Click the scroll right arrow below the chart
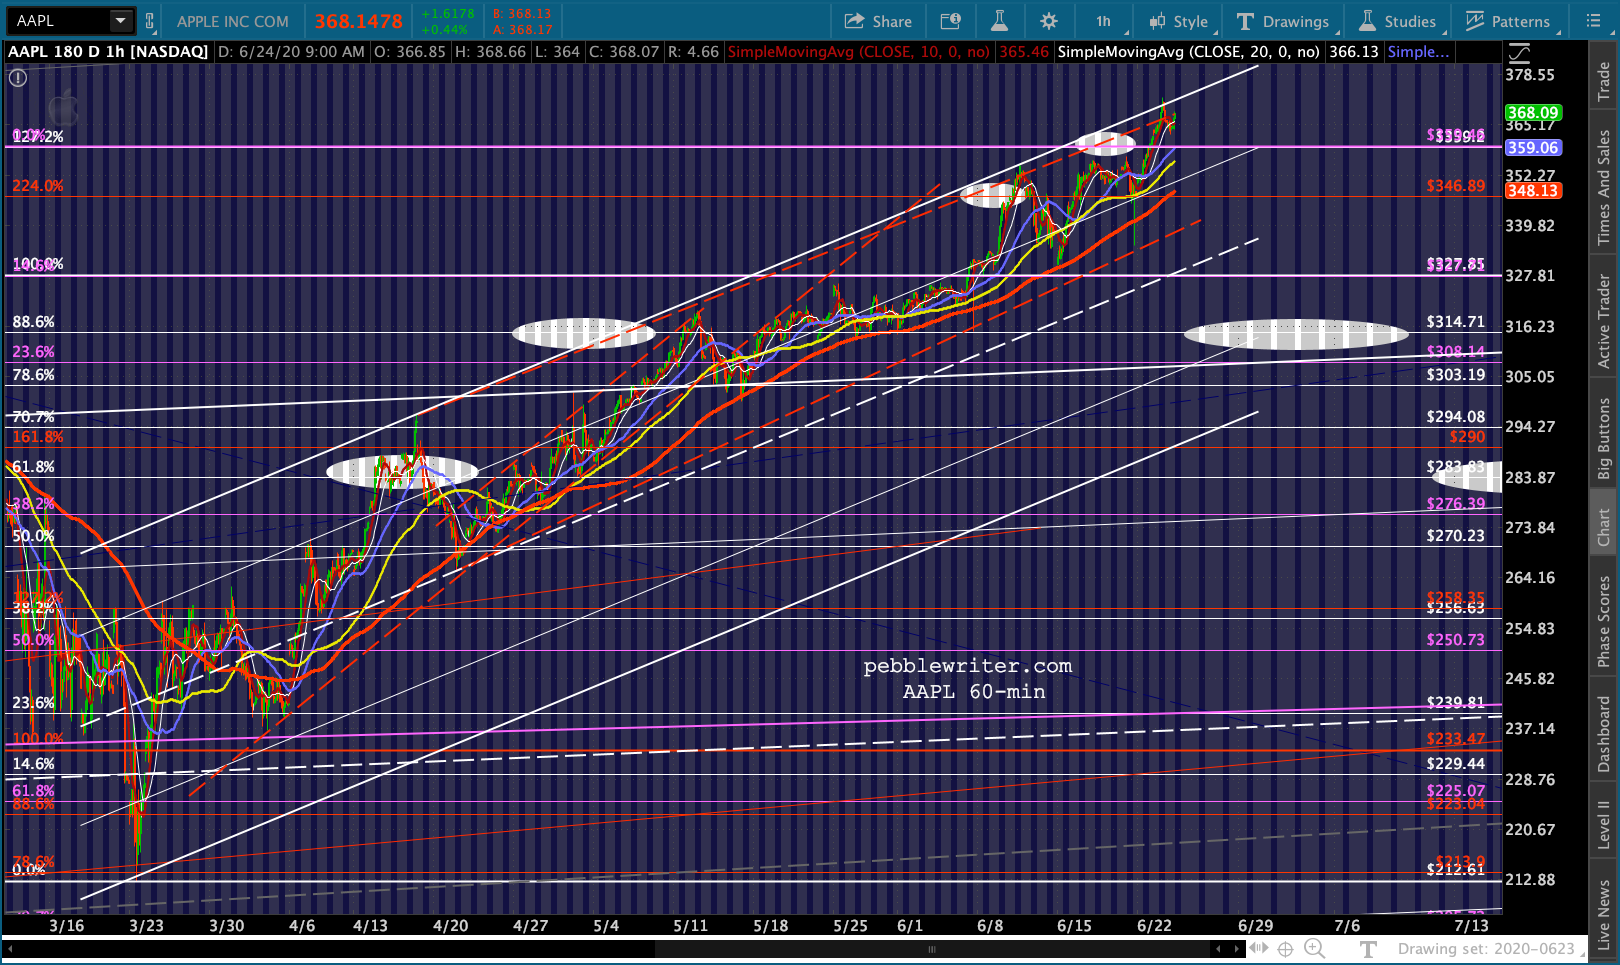This screenshot has width=1620, height=965. click(x=1238, y=949)
